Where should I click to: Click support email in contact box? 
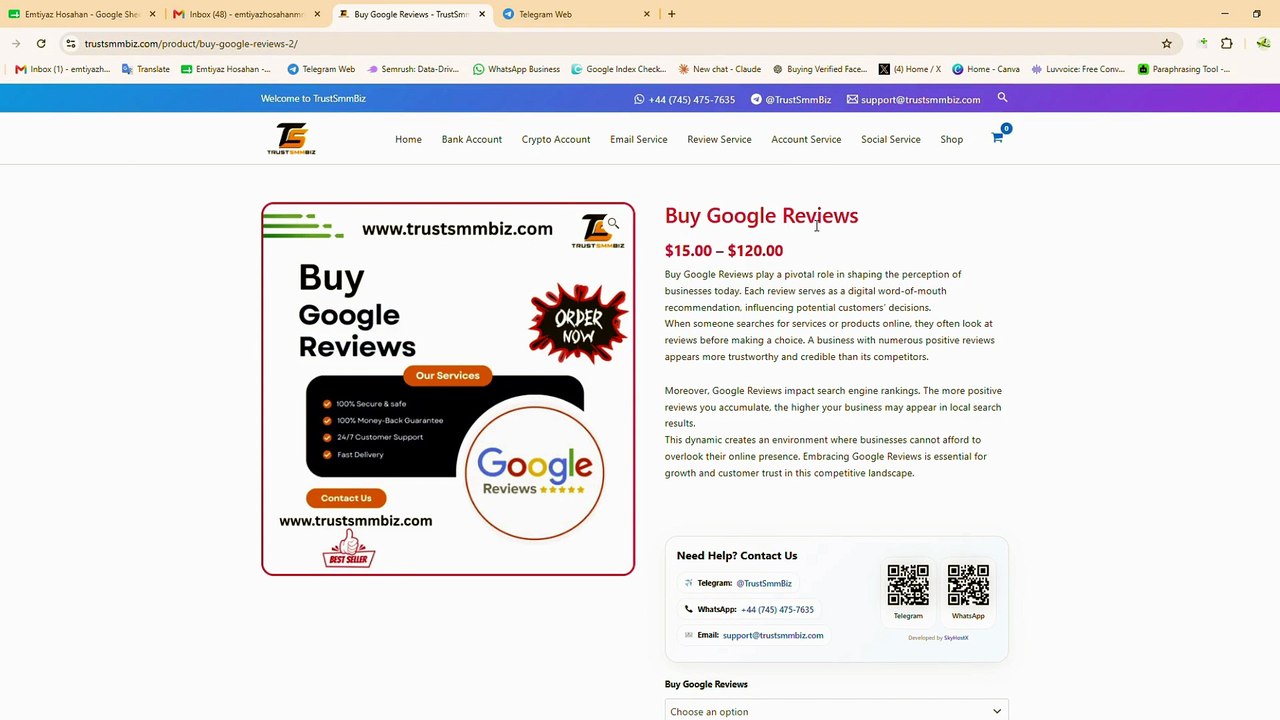tap(773, 636)
